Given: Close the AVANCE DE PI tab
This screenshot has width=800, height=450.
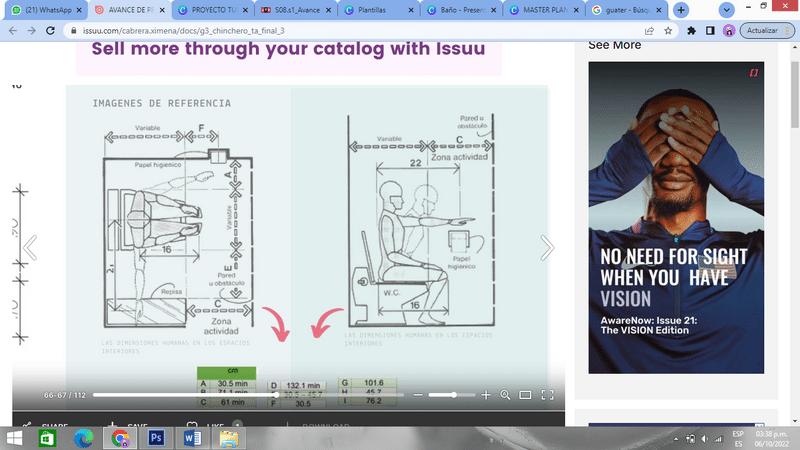Looking at the screenshot, I should [162, 10].
